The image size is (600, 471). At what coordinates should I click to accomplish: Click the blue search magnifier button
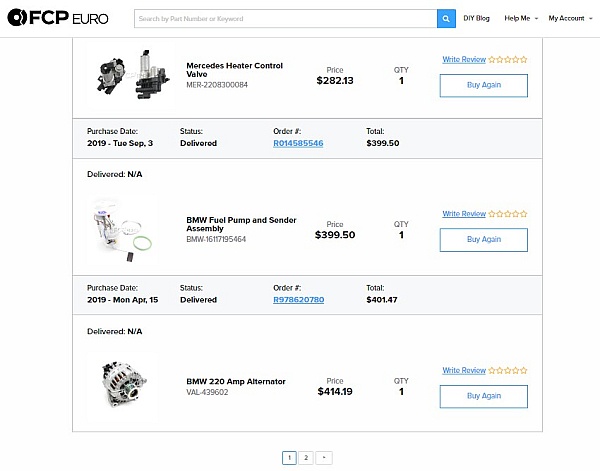pos(446,18)
